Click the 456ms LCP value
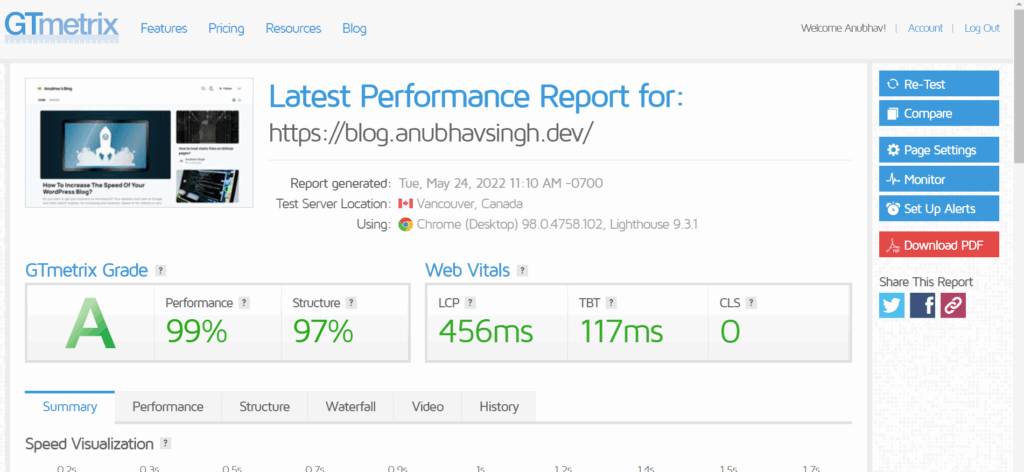This screenshot has height=472, width=1024. pyautogui.click(x=486, y=331)
